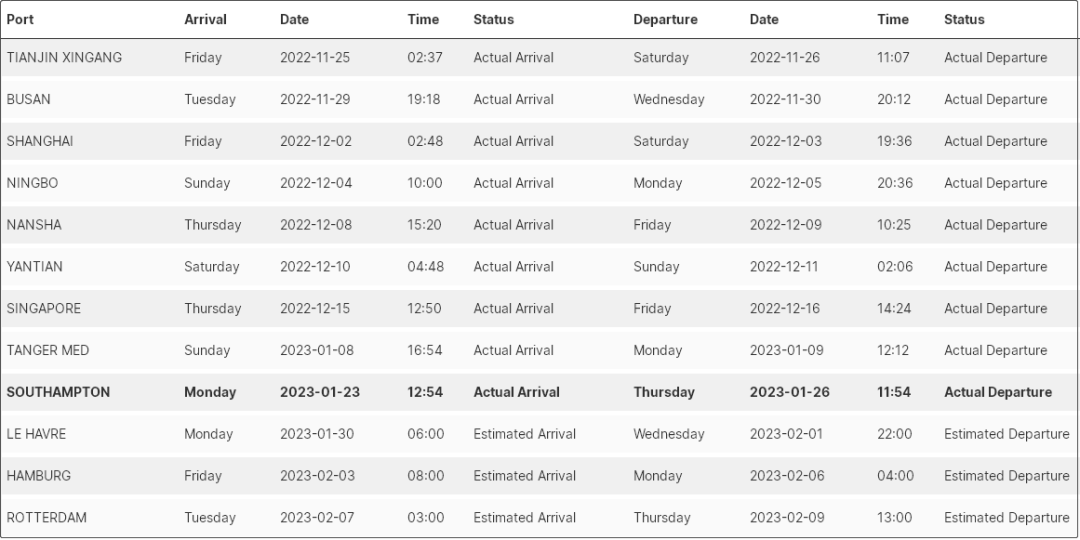Click the SINGAPORE port name
Viewport: 1080px width, 540px height.
[44, 309]
